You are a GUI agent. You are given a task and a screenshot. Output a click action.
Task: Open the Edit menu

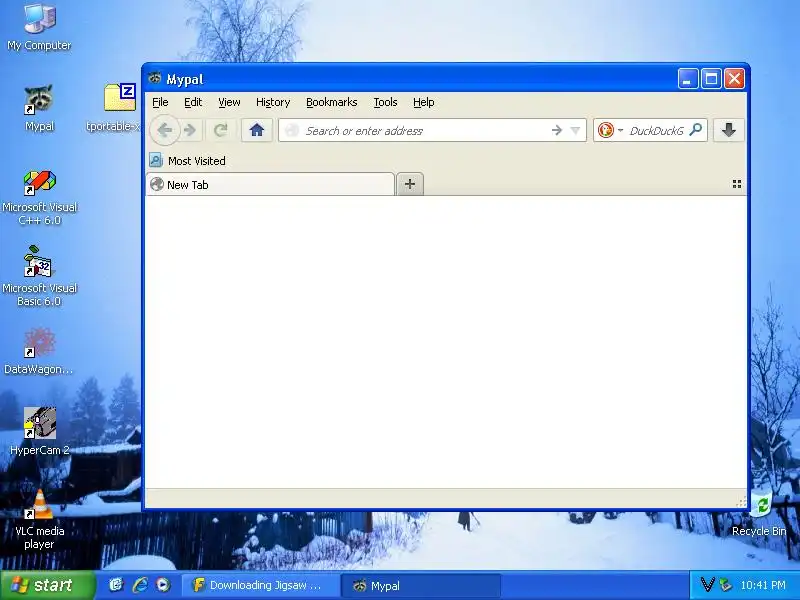(193, 102)
